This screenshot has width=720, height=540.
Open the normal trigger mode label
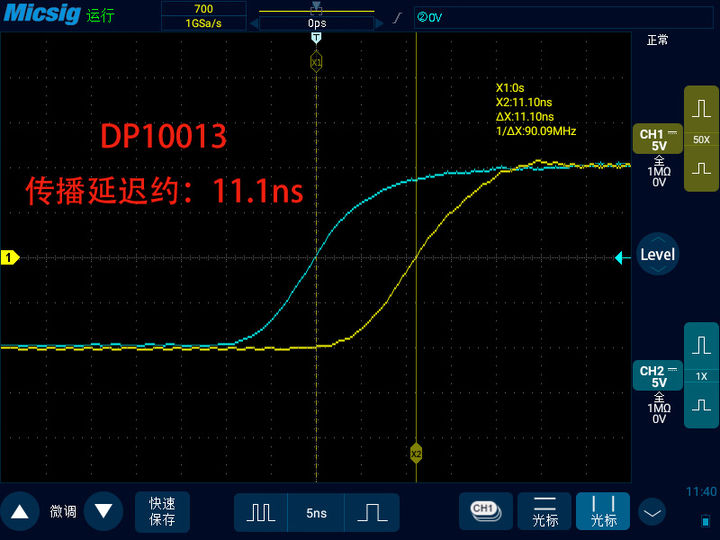click(x=657, y=40)
